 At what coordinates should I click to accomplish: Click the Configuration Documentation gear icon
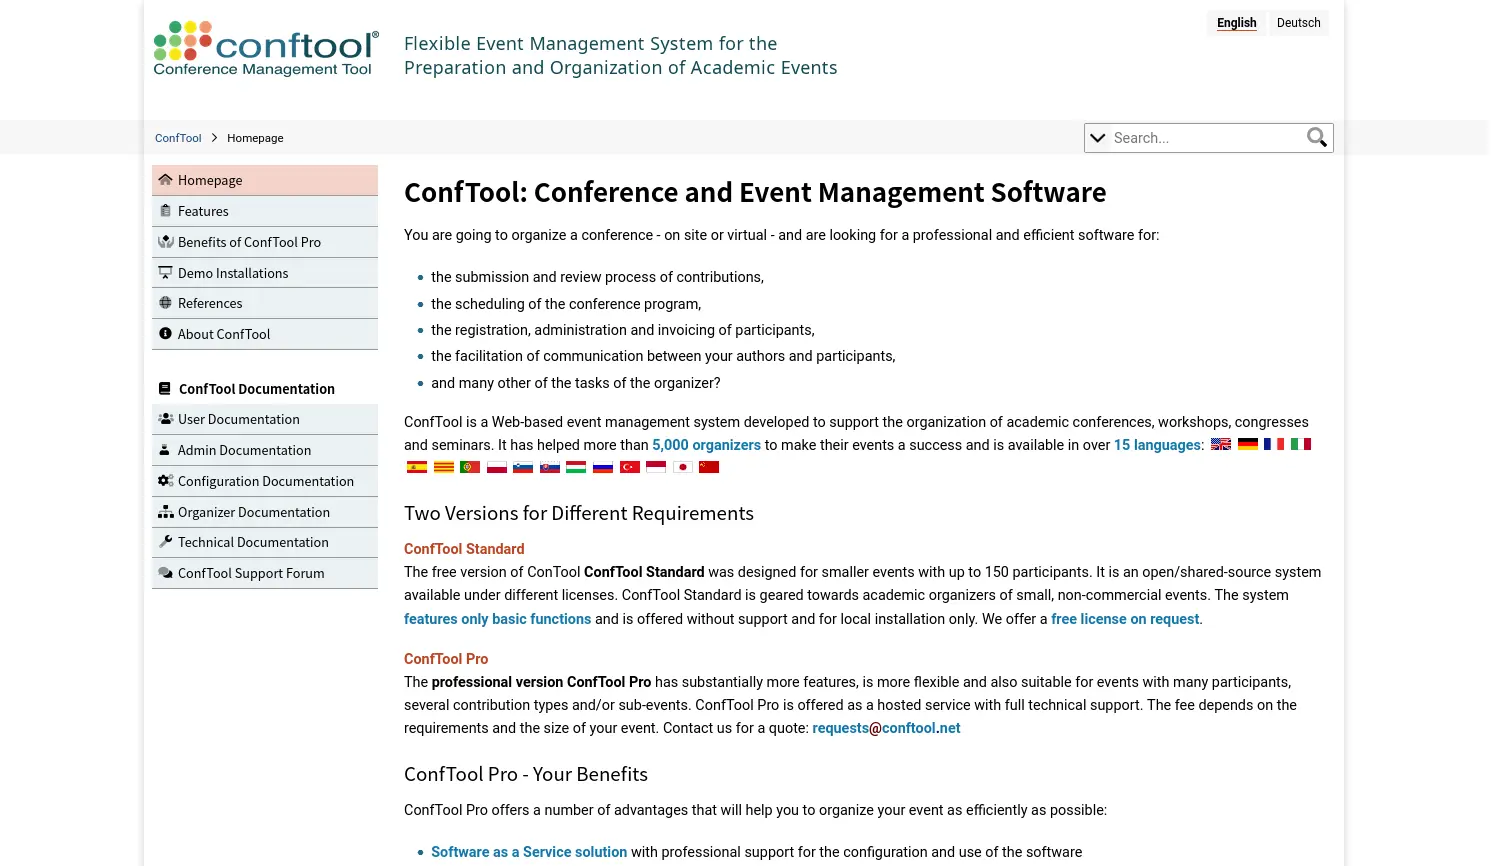click(166, 480)
